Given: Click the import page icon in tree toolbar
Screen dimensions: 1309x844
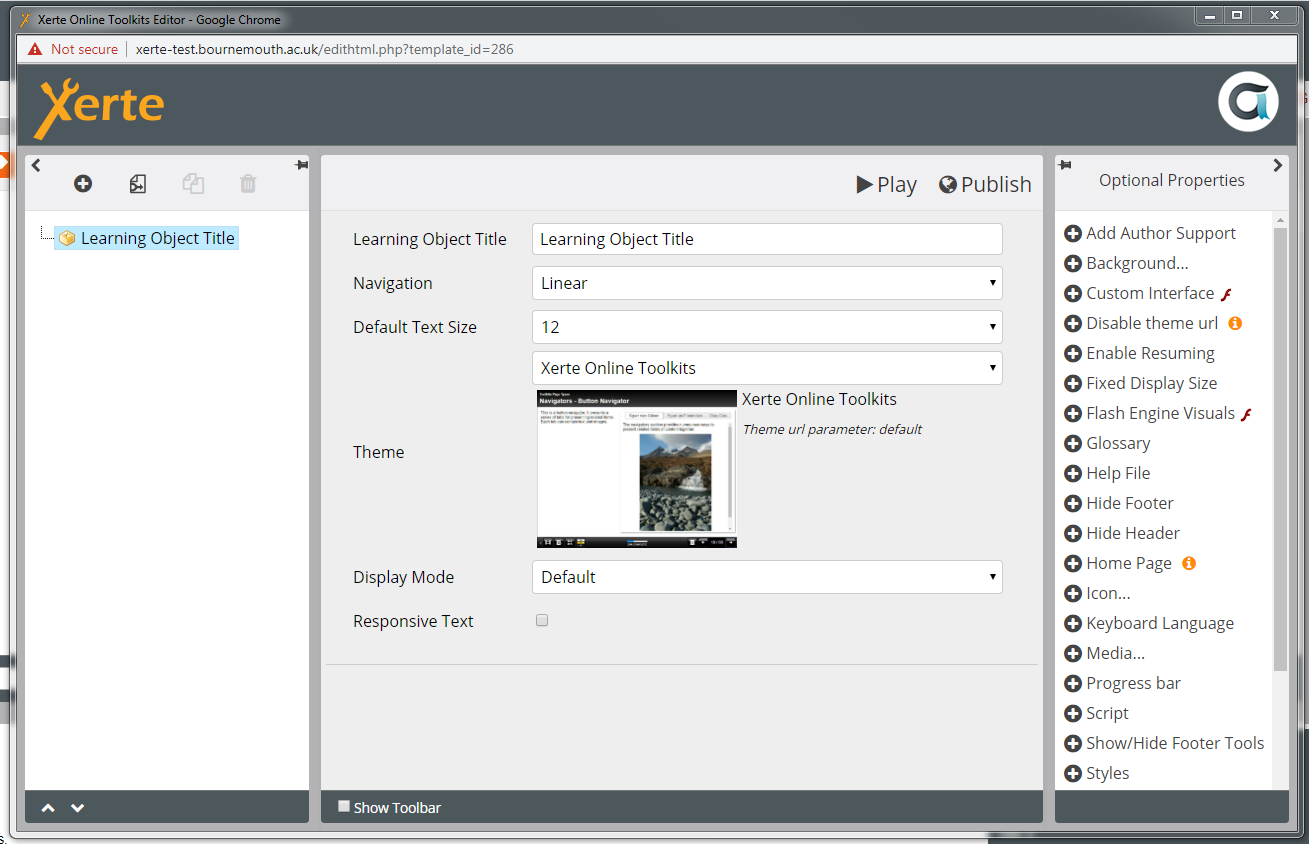Looking at the screenshot, I should point(138,183).
